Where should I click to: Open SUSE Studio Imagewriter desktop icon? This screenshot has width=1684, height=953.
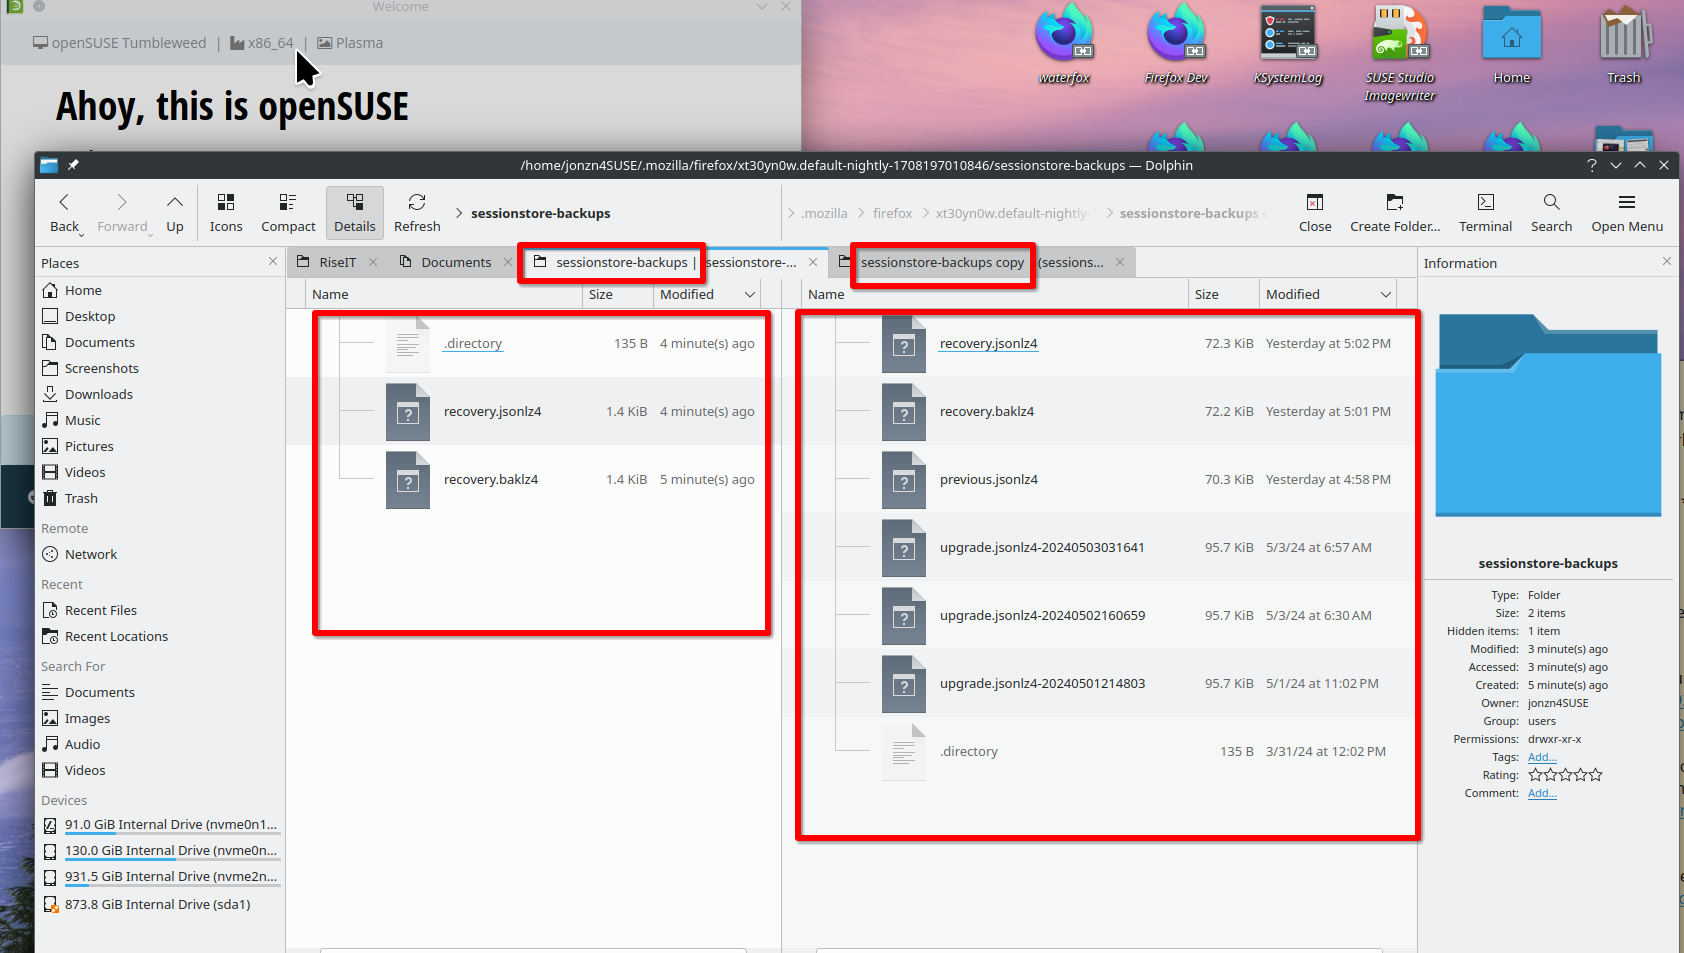pos(1400,53)
